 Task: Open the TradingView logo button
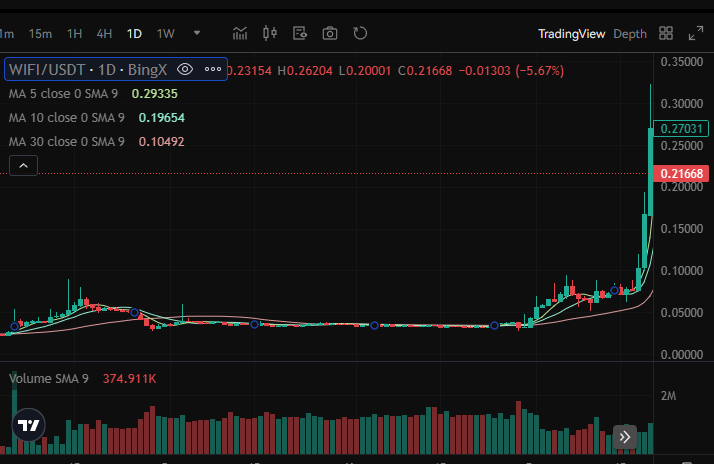click(x=28, y=425)
